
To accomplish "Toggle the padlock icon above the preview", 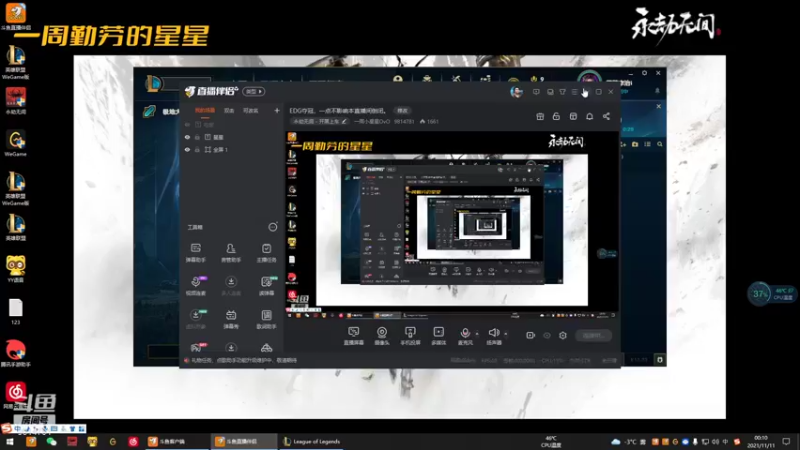I will tap(556, 116).
